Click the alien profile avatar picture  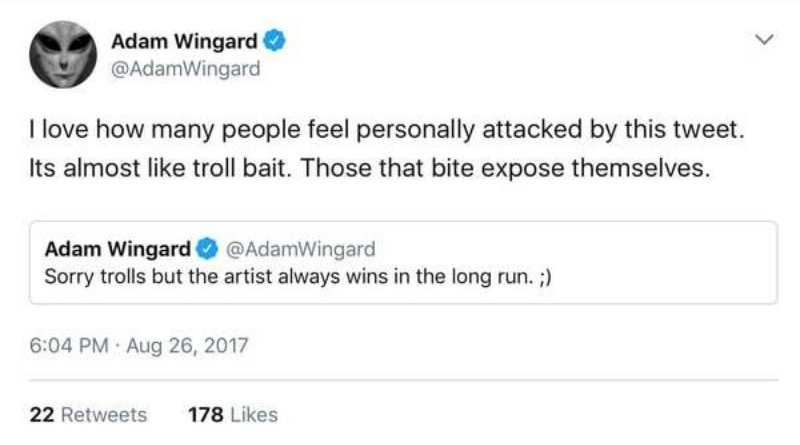tap(63, 54)
